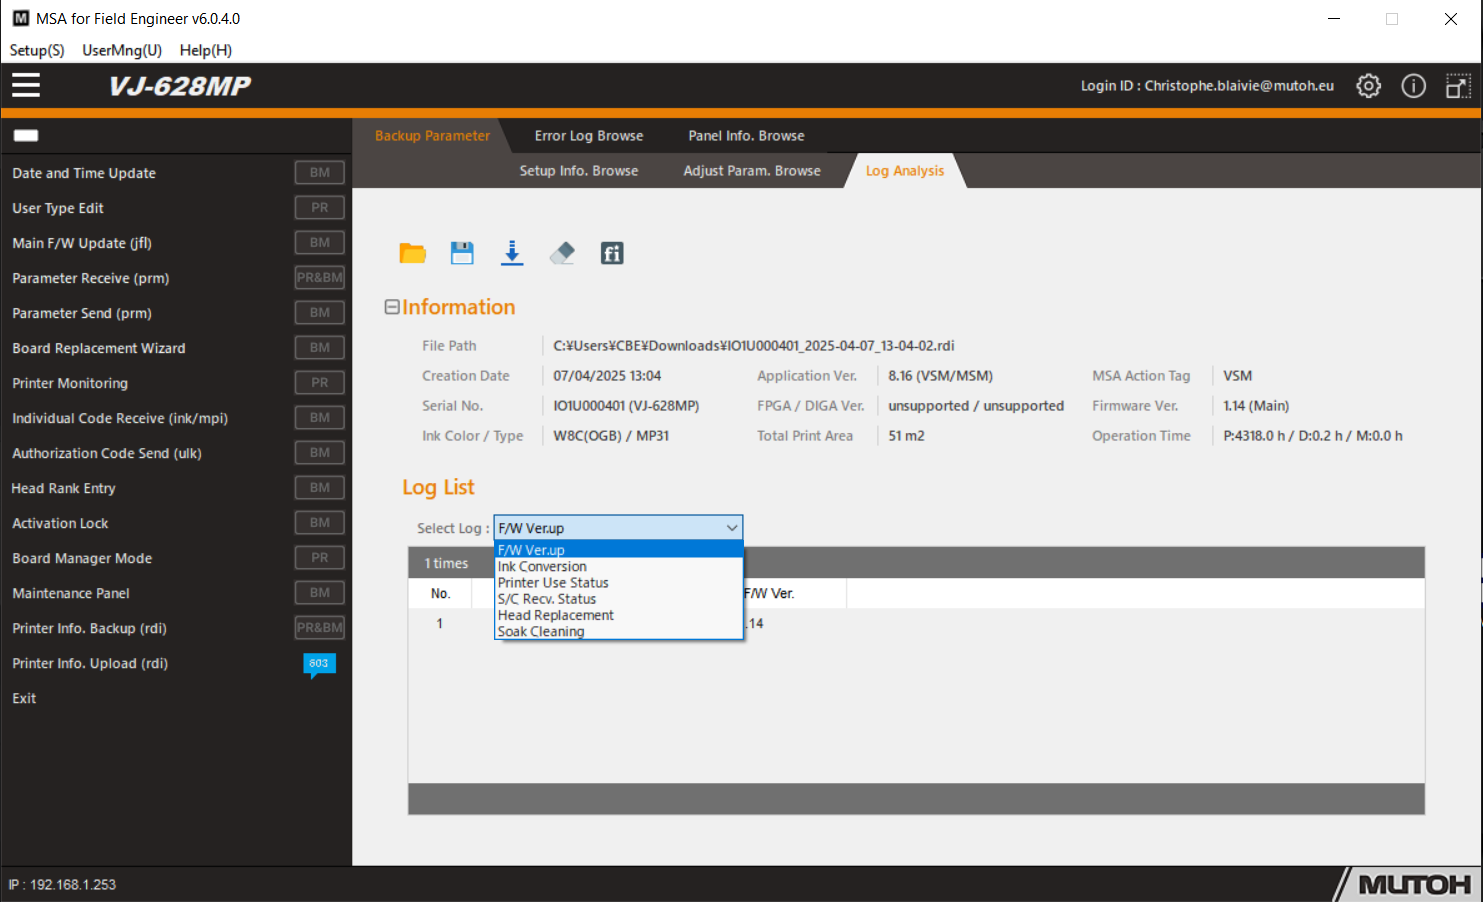
Task: Choose S/C Recv. Status log option
Action: (x=618, y=599)
